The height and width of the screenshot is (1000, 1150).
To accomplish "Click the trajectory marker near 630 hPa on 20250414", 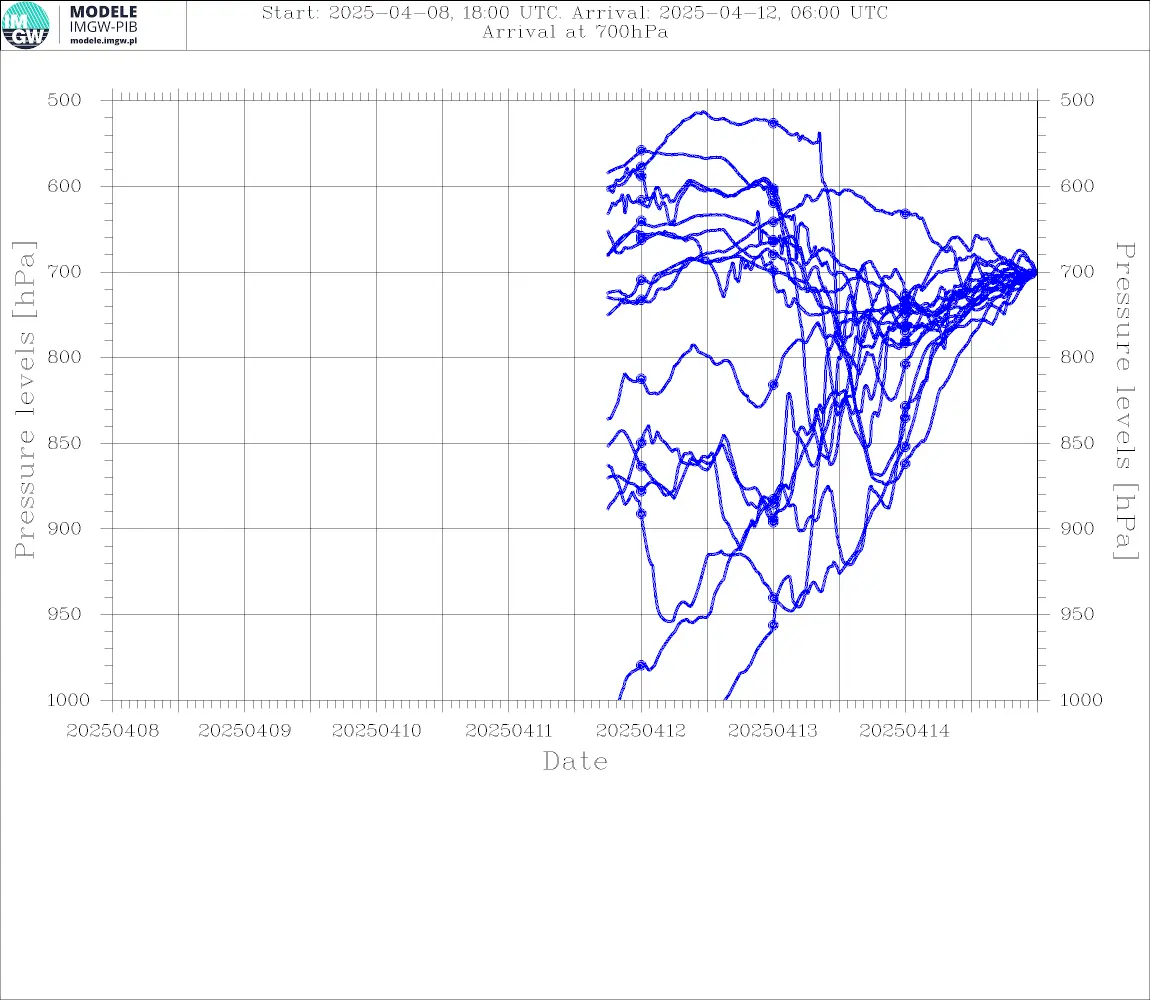I will click(905, 213).
